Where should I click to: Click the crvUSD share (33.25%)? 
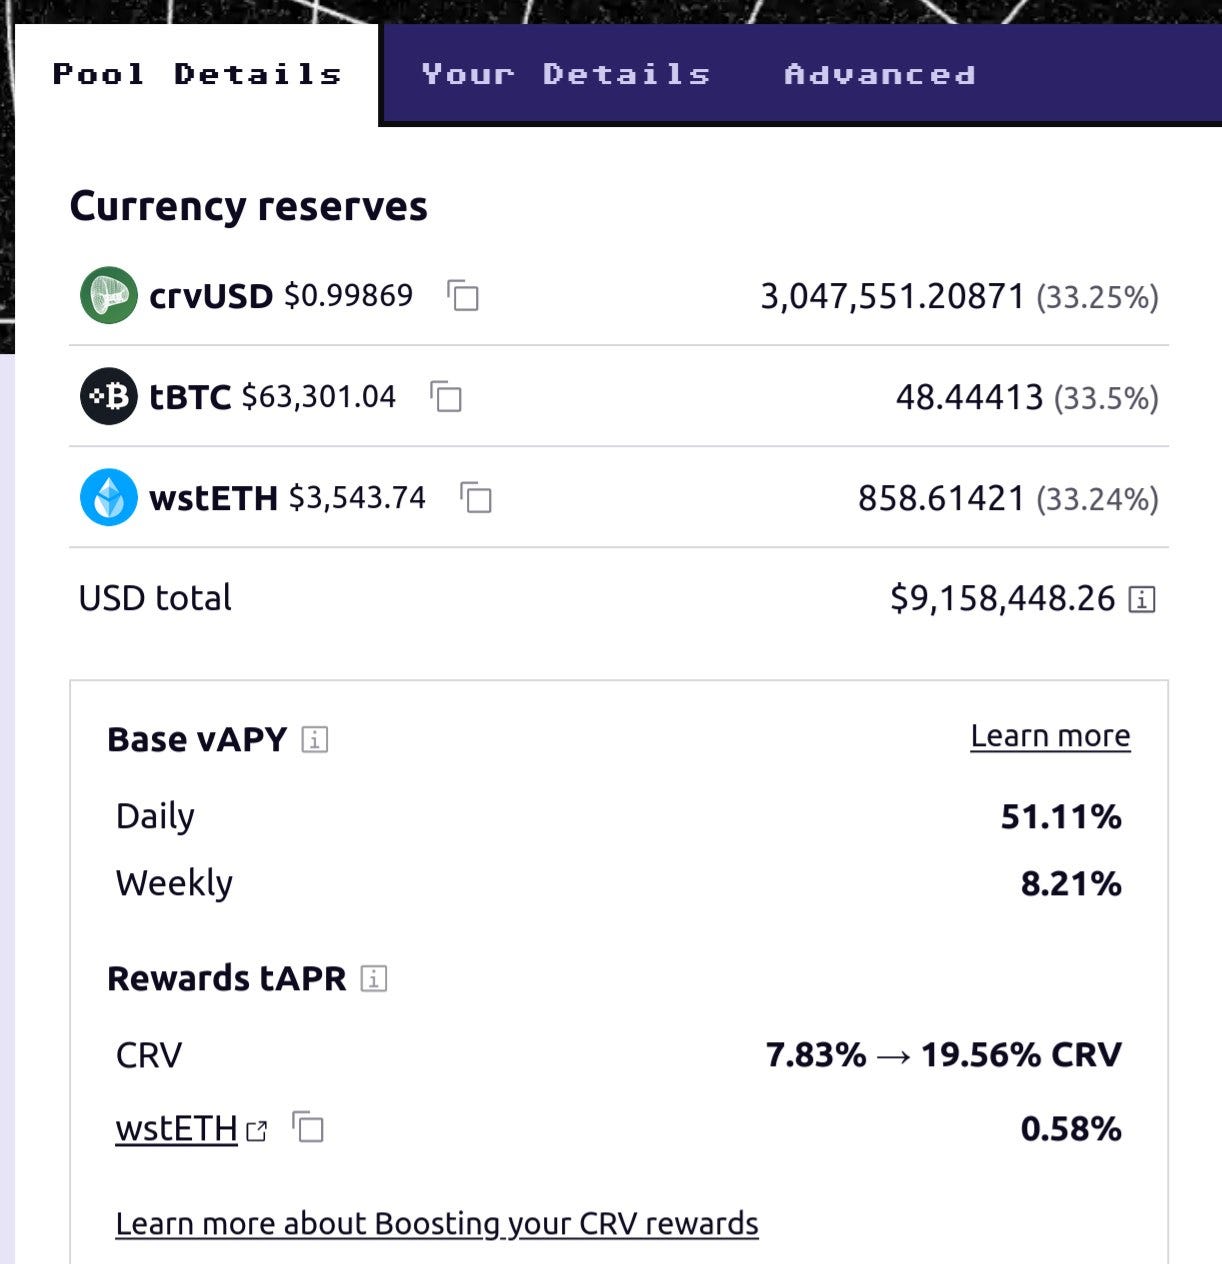1098,297
